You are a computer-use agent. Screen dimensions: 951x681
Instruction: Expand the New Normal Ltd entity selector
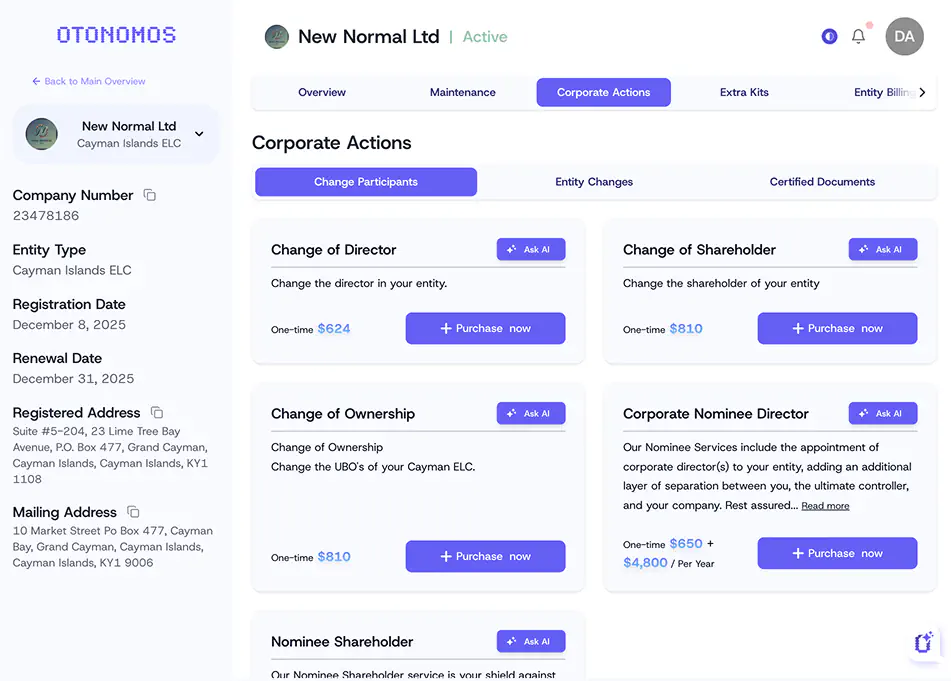coord(198,133)
